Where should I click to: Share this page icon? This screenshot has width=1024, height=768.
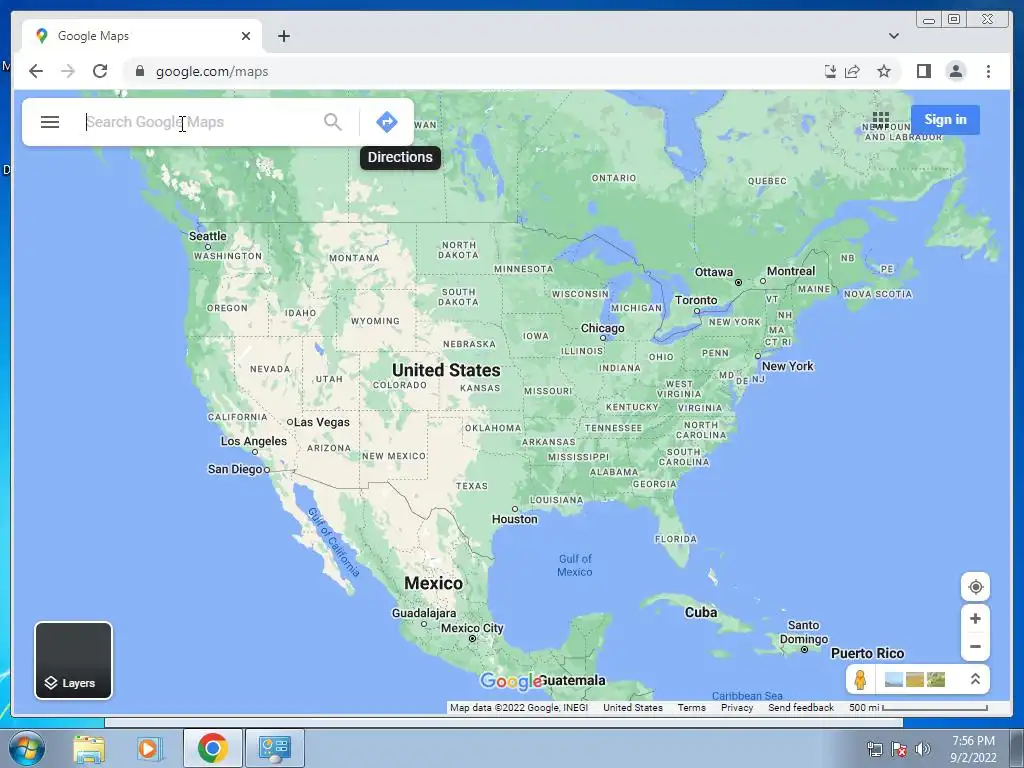click(x=852, y=71)
